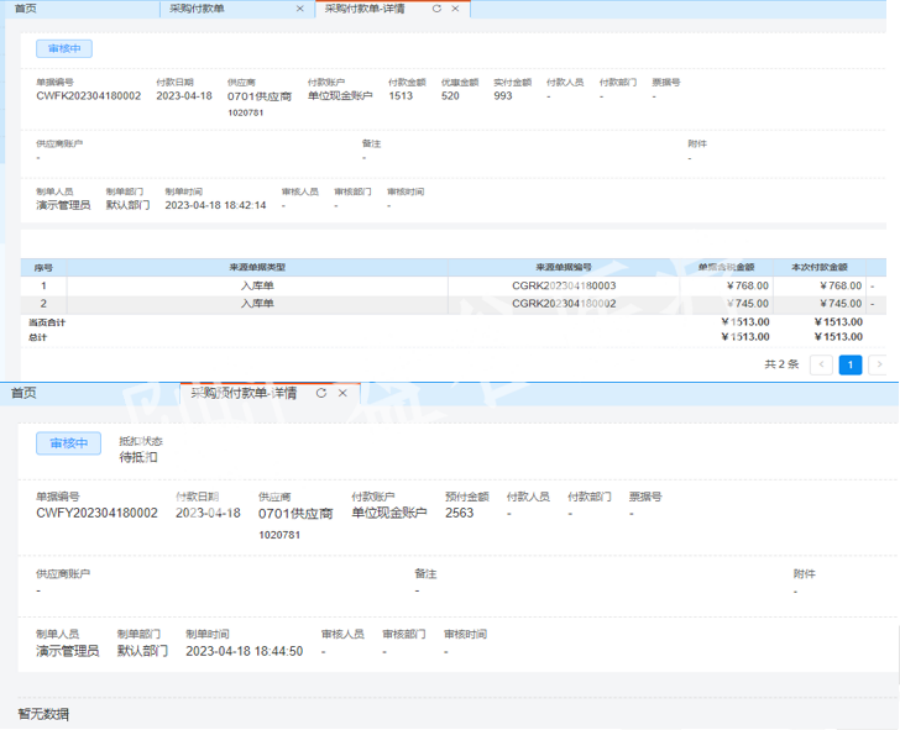Click creation time 2023-04-18 18:44:50
The image size is (900, 730).
(245, 651)
